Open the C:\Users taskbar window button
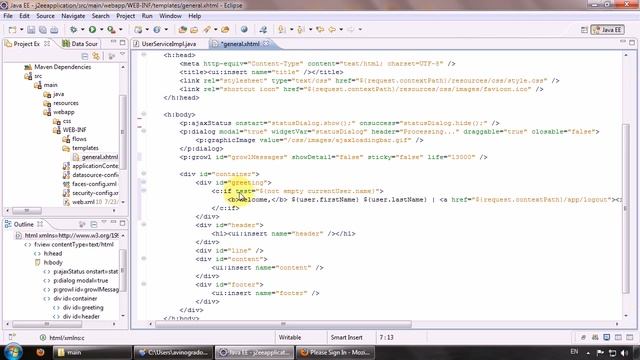Viewport: 640px width, 360px height. point(173,352)
